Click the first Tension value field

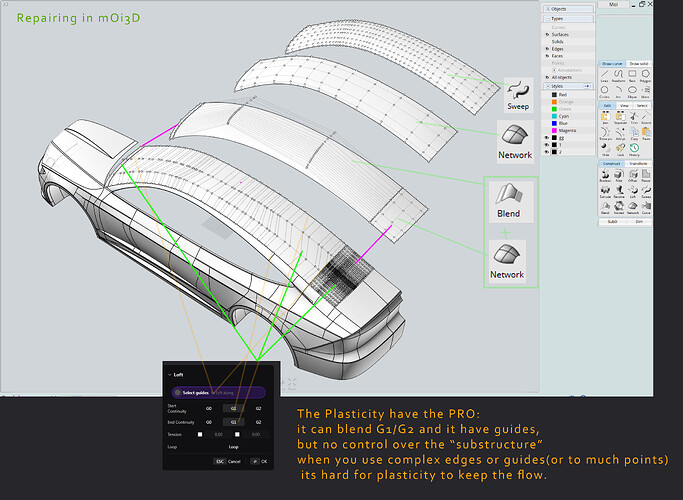[x=219, y=434]
